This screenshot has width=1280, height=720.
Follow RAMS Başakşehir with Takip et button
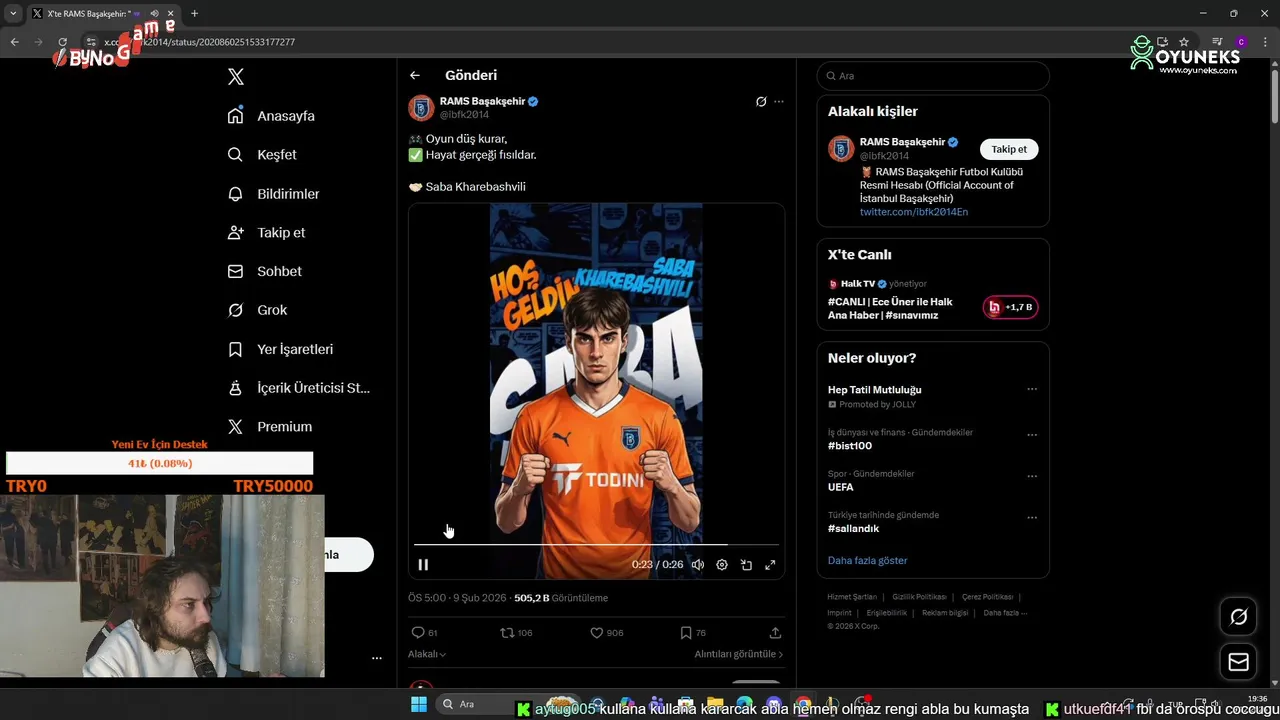coord(1009,149)
